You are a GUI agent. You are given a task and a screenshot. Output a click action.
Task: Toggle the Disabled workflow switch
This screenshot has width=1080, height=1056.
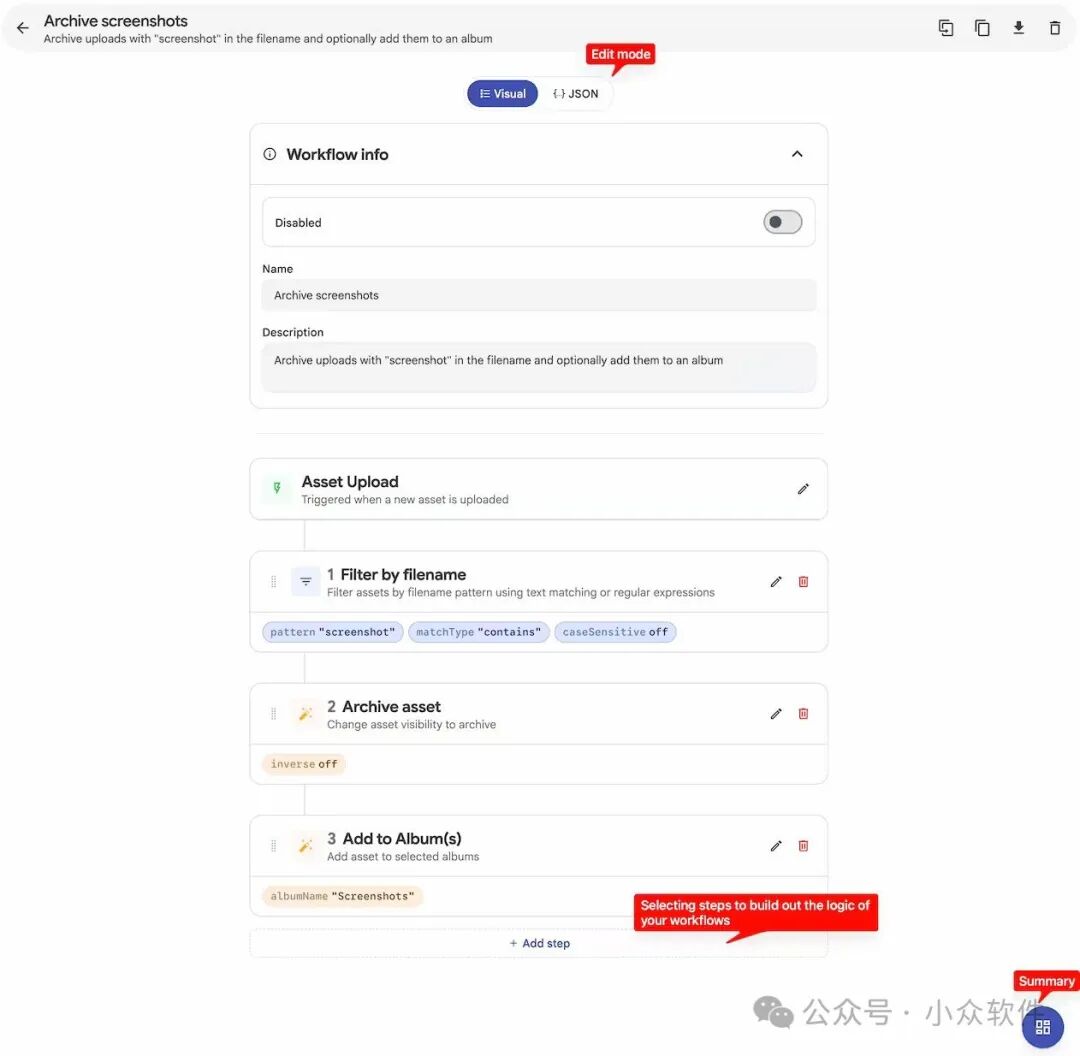(x=782, y=222)
